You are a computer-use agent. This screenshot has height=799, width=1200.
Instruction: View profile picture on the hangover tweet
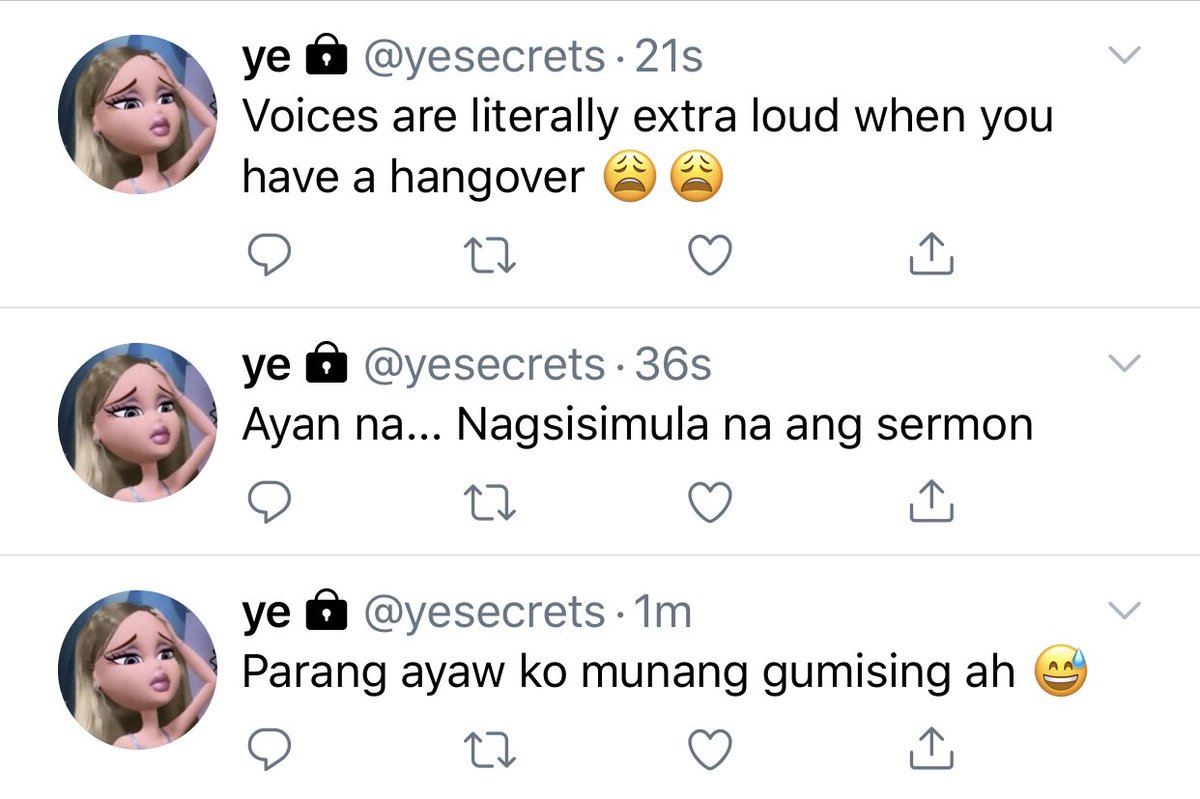tap(138, 114)
